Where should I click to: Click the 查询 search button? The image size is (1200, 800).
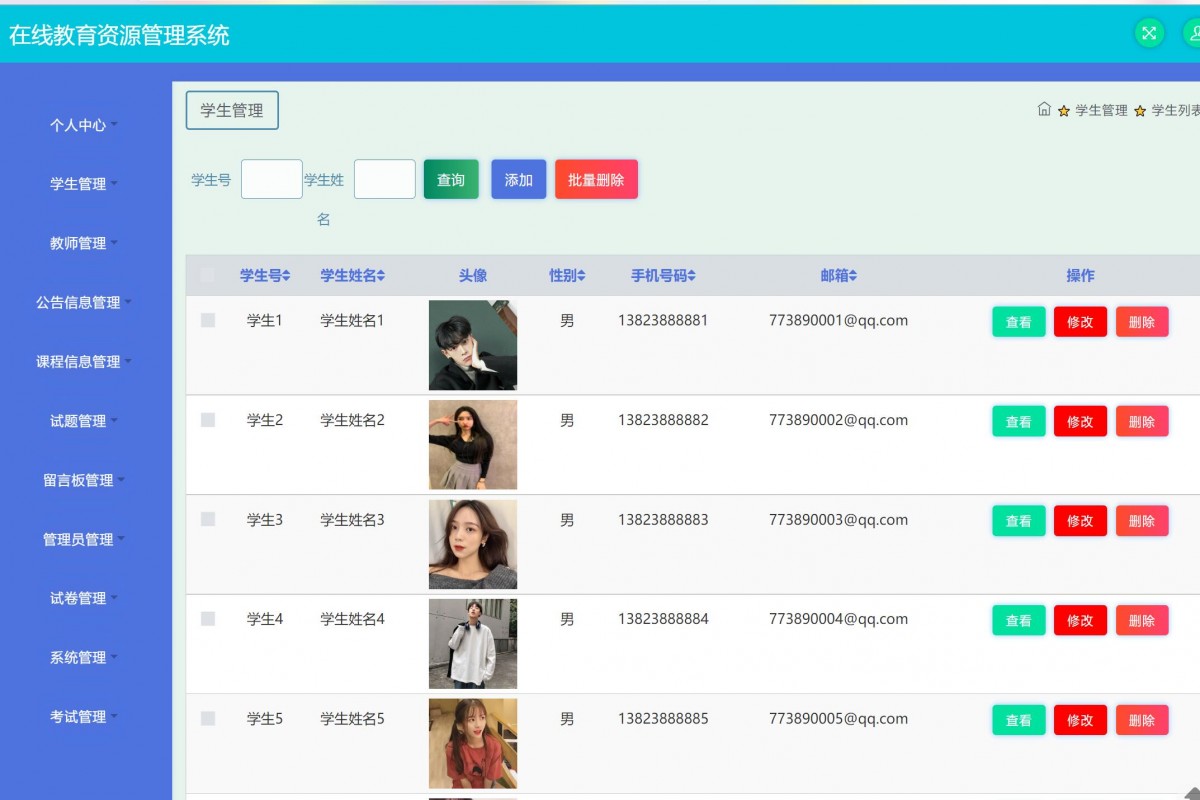coord(451,179)
